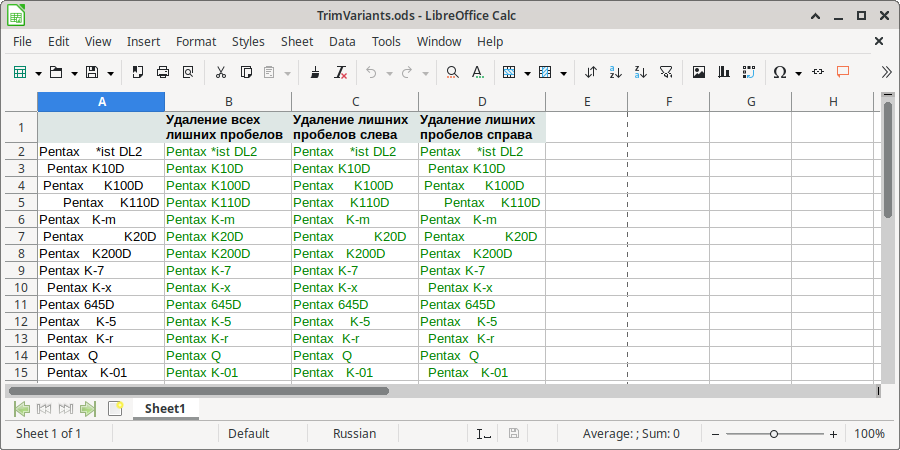Click the Cut scissors icon

tap(220, 72)
